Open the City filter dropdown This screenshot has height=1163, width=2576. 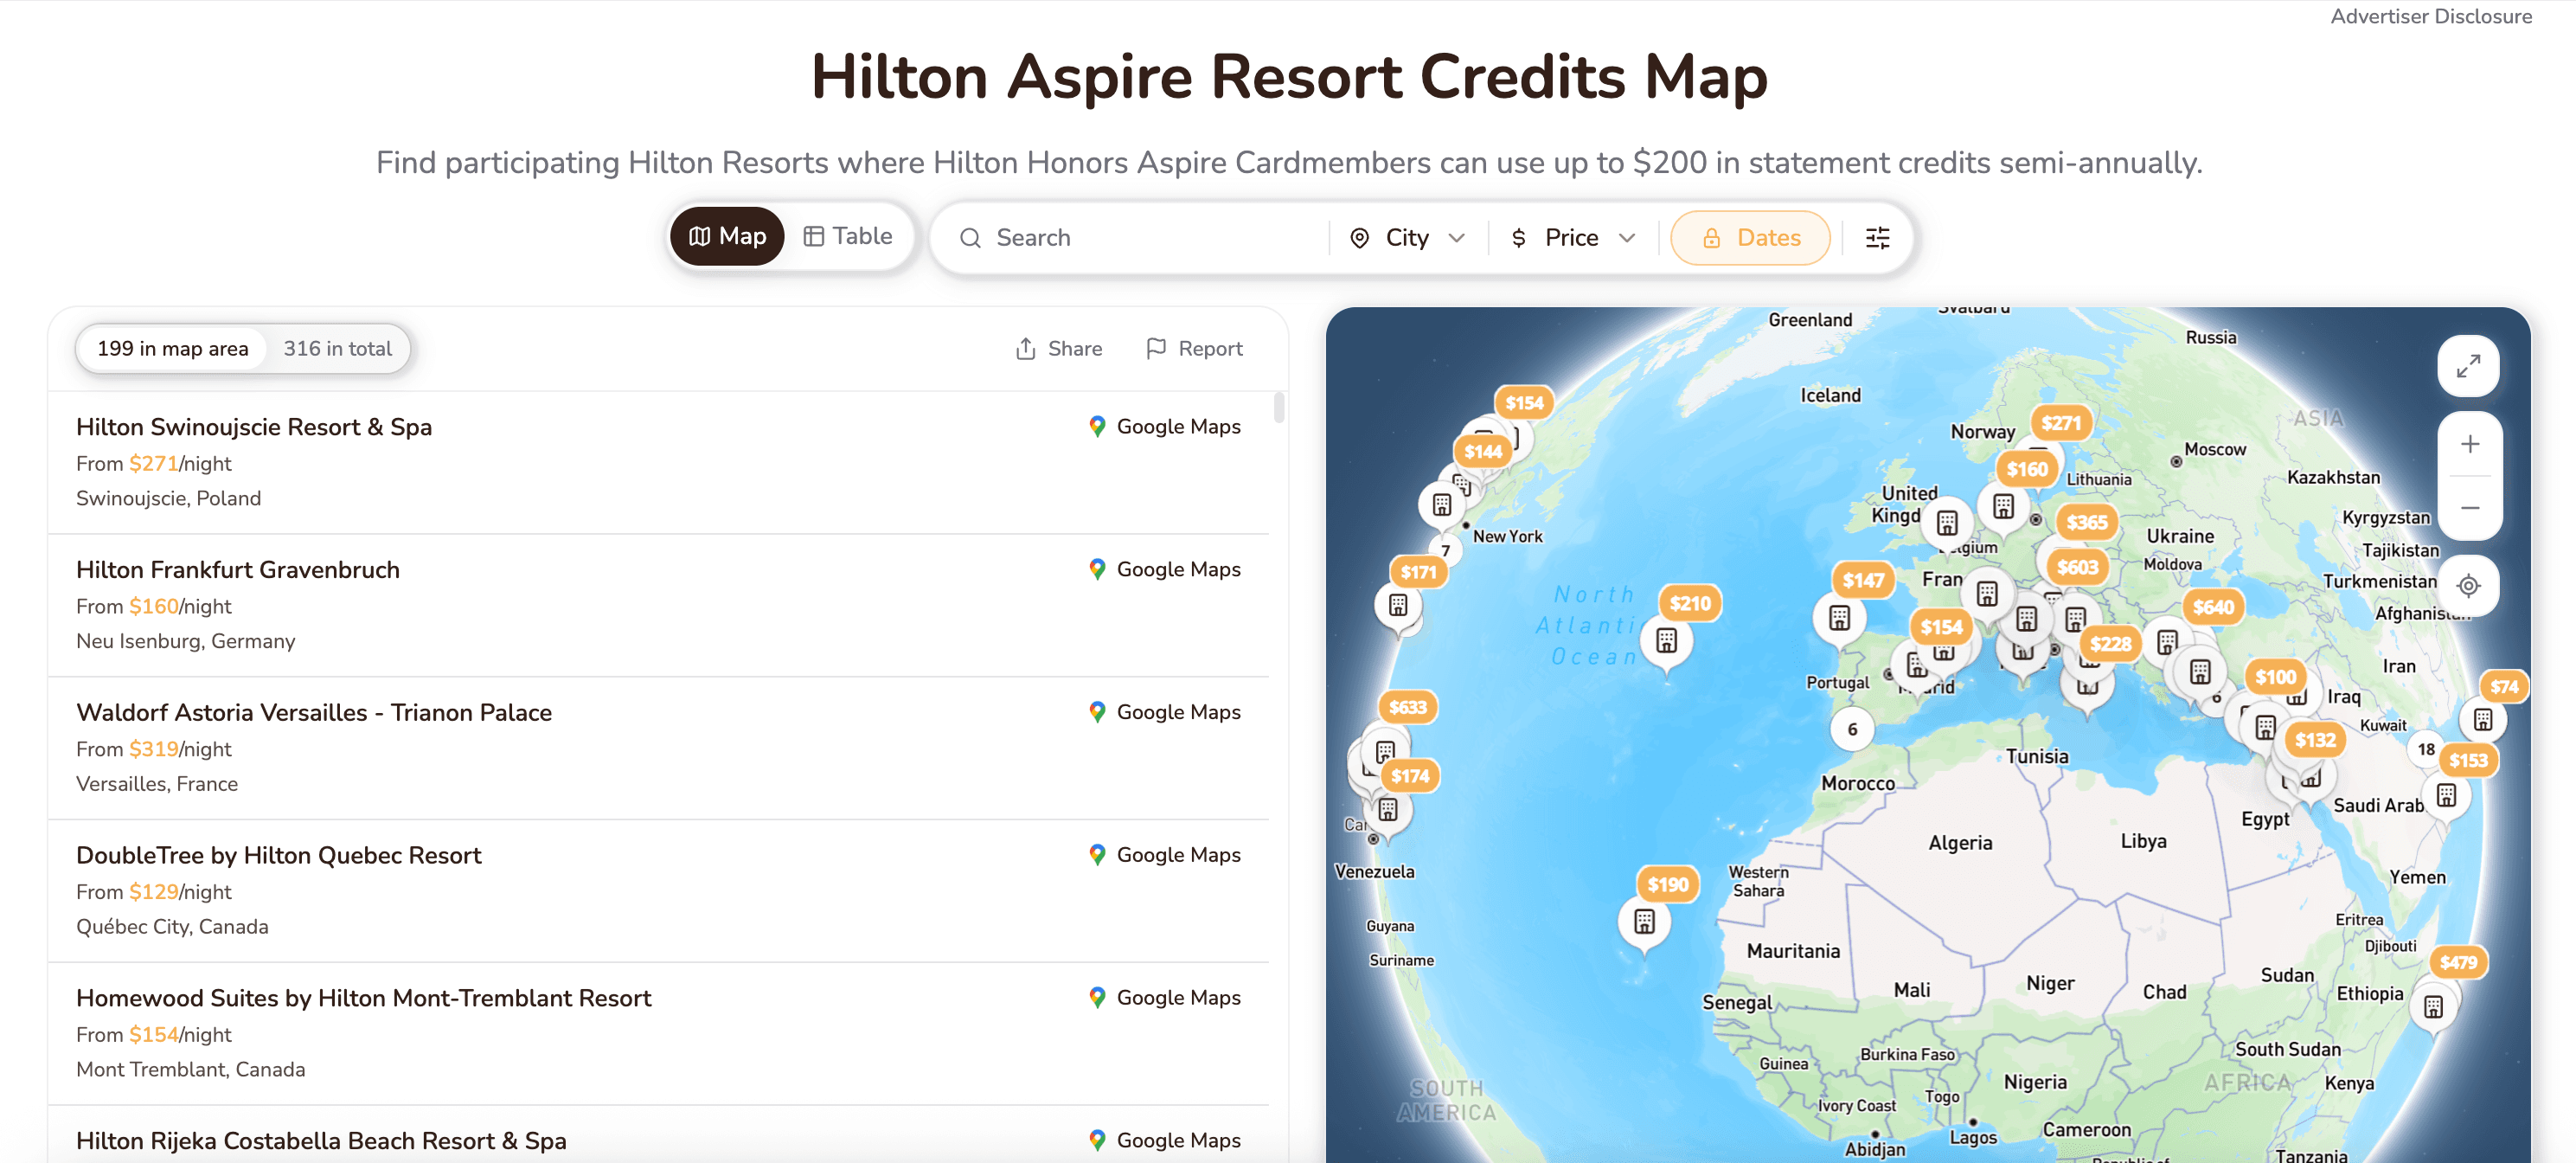click(x=1408, y=238)
